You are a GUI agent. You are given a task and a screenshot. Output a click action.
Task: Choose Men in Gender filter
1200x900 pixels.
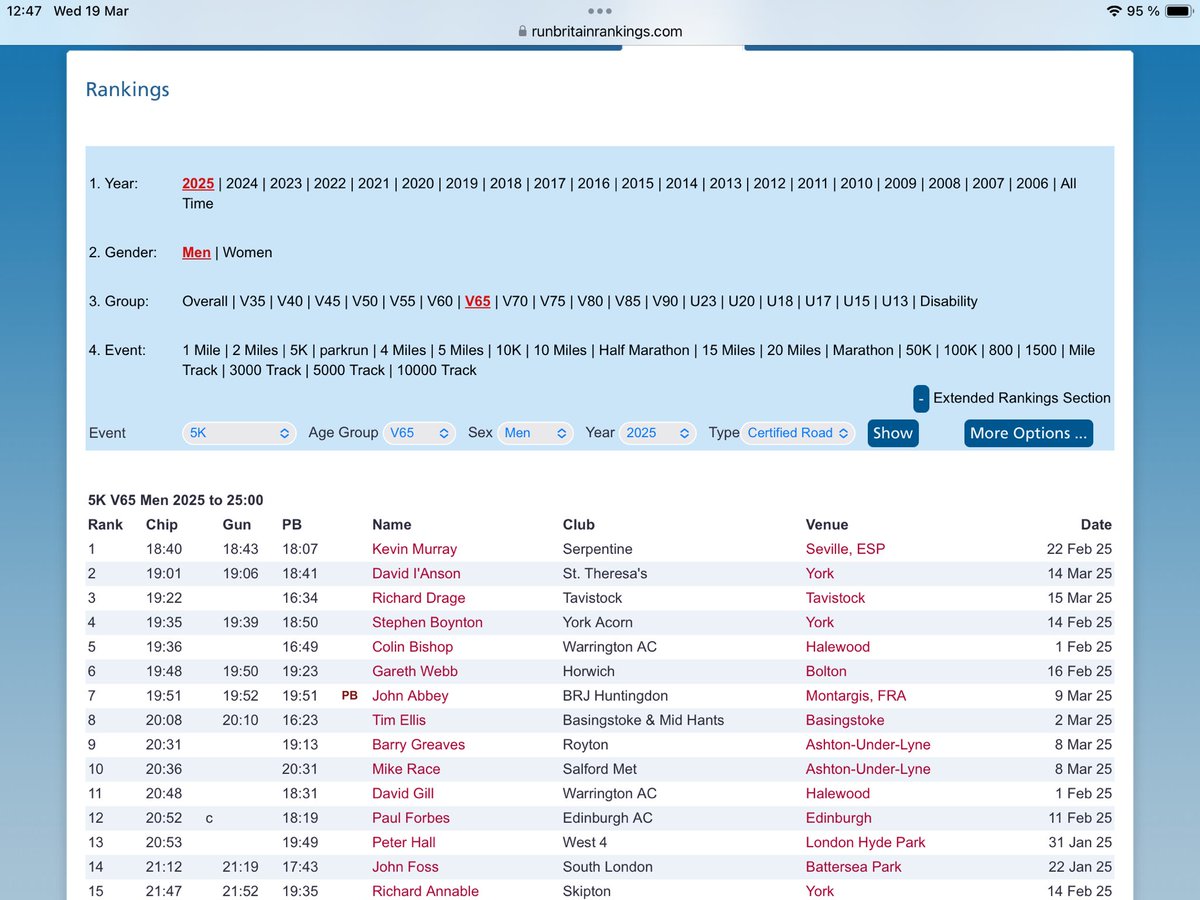pos(196,252)
